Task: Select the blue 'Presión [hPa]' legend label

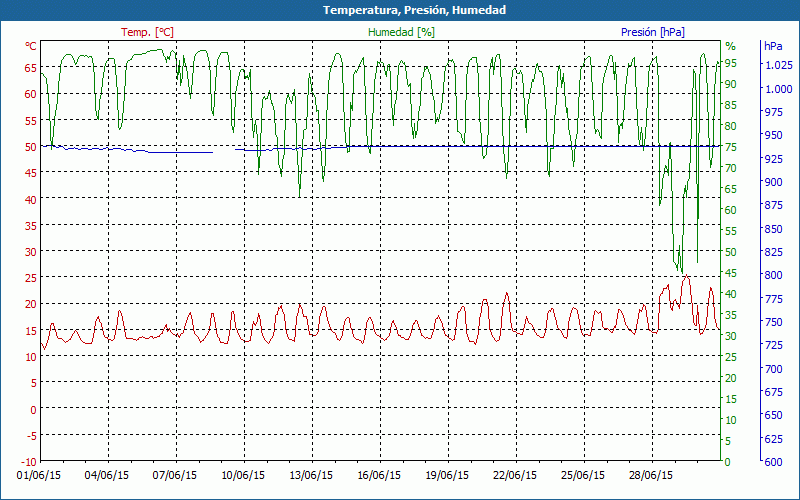Action: [653, 32]
